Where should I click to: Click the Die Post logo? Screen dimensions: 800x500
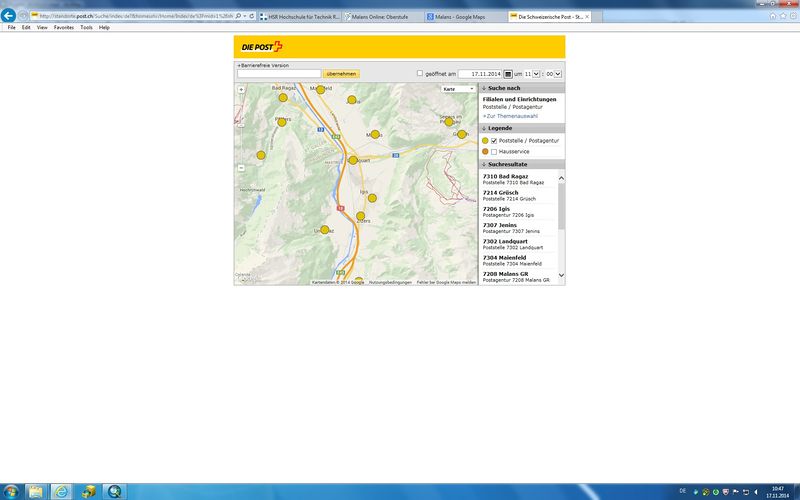click(x=263, y=47)
